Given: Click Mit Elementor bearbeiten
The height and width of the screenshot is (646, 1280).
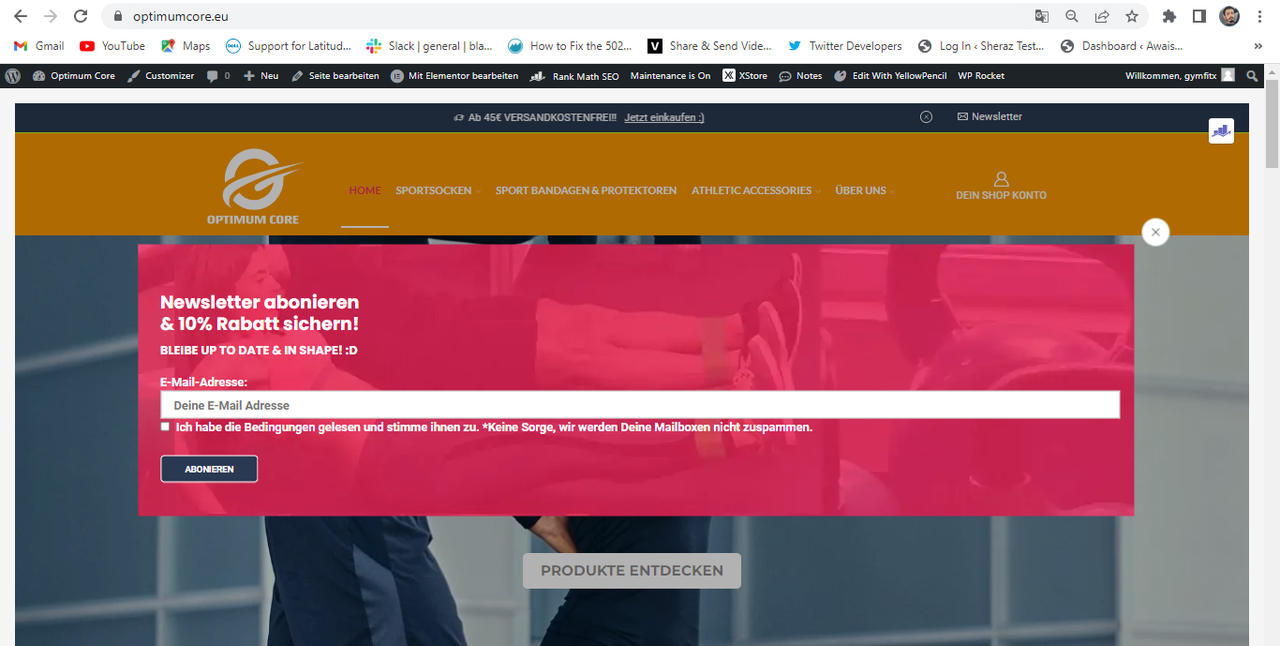Looking at the screenshot, I should pyautogui.click(x=455, y=75).
